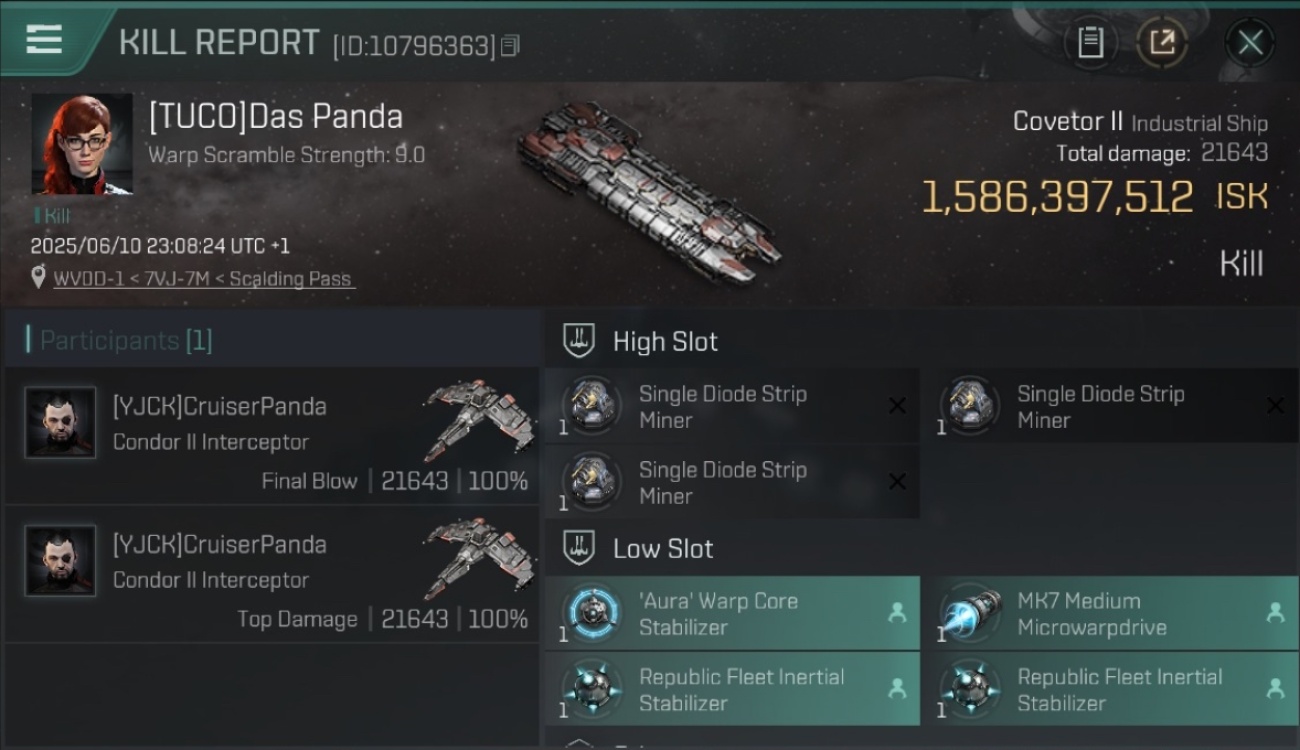1300x750 pixels.
Task: View Das Panda's character portrait
Action: coord(81,145)
